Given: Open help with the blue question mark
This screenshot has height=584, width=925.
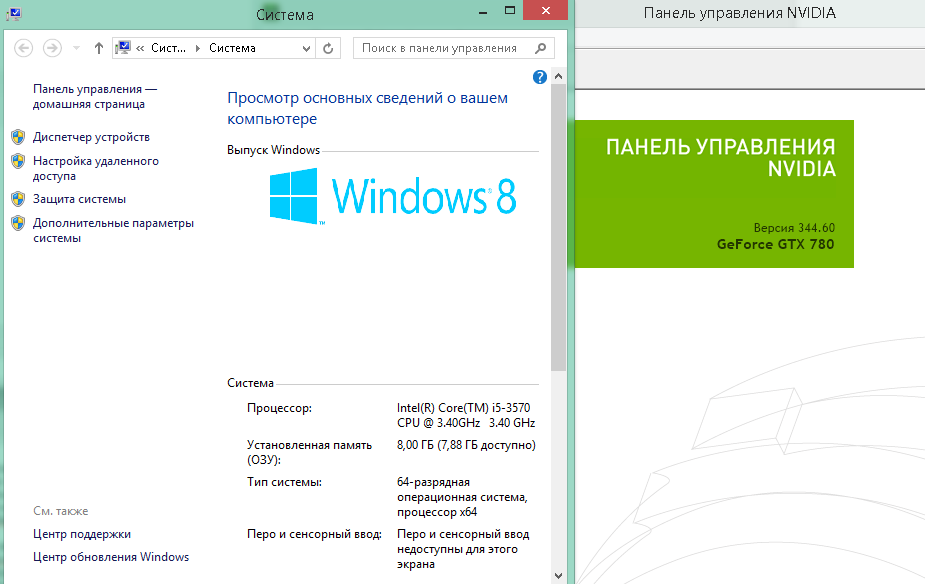Looking at the screenshot, I should 540,77.
